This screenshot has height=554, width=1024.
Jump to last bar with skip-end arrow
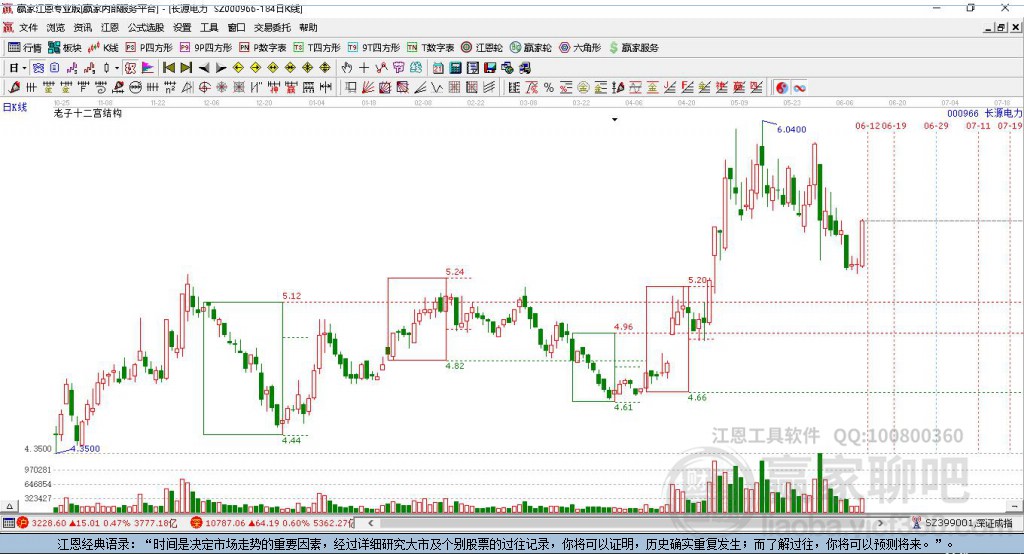click(x=186, y=67)
